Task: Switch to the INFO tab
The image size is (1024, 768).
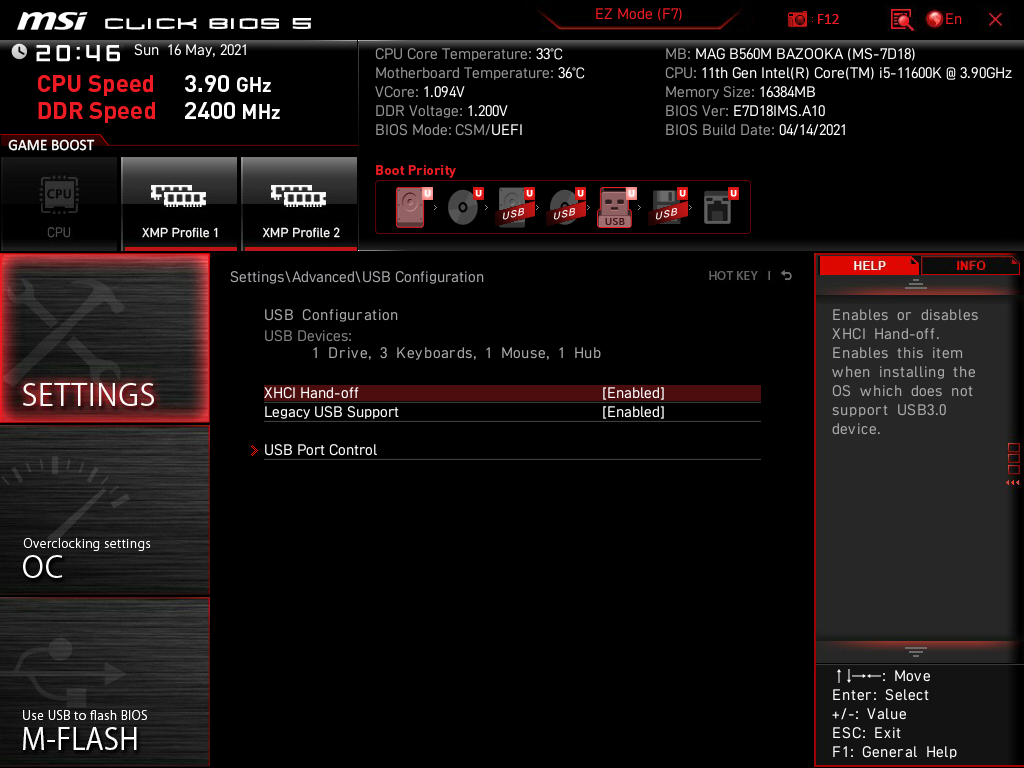Action: (970, 266)
